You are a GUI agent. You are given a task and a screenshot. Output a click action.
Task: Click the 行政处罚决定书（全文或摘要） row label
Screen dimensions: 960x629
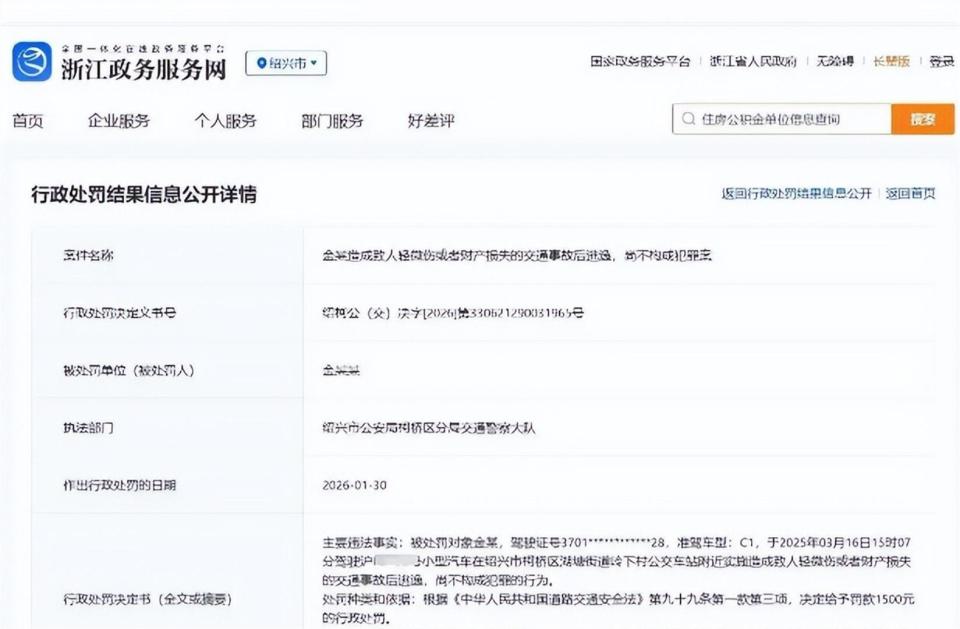point(148,599)
